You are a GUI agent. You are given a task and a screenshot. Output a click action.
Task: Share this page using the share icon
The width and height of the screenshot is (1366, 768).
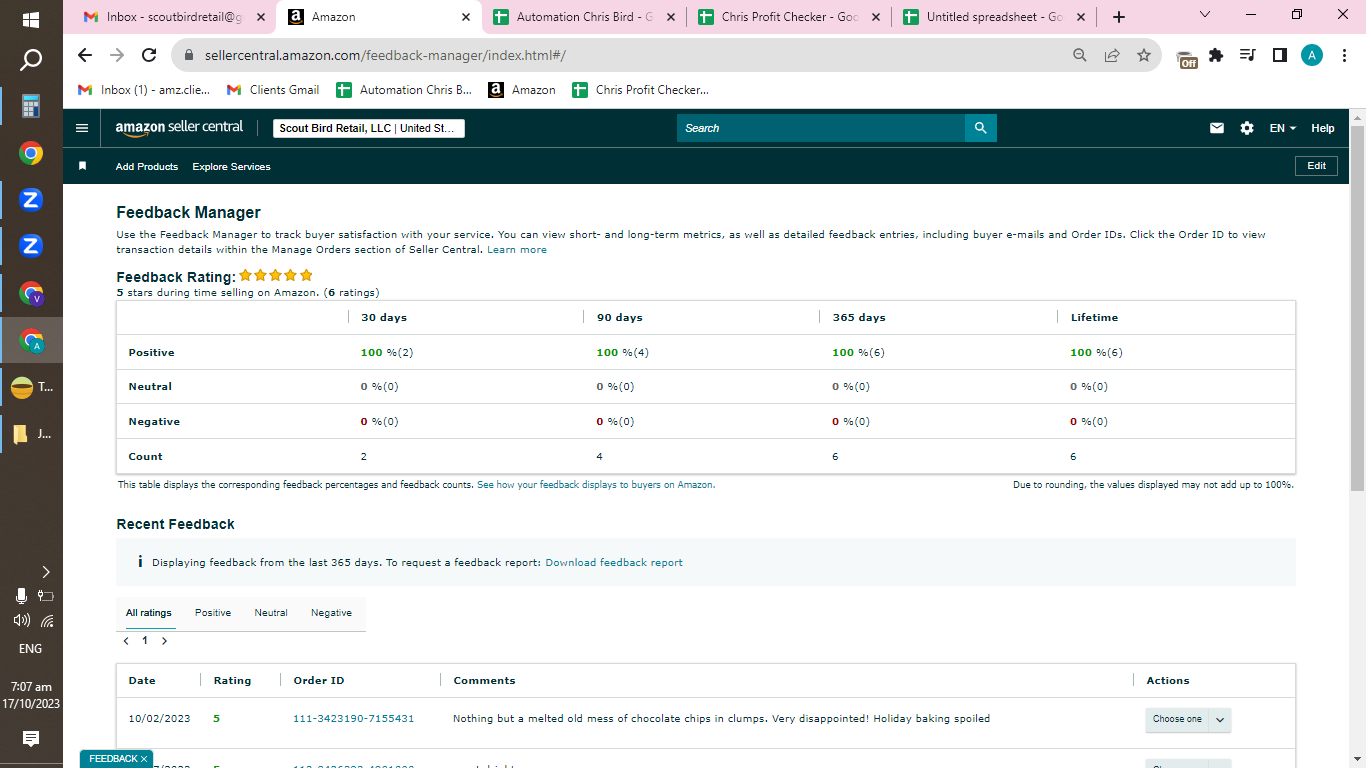(x=1112, y=56)
